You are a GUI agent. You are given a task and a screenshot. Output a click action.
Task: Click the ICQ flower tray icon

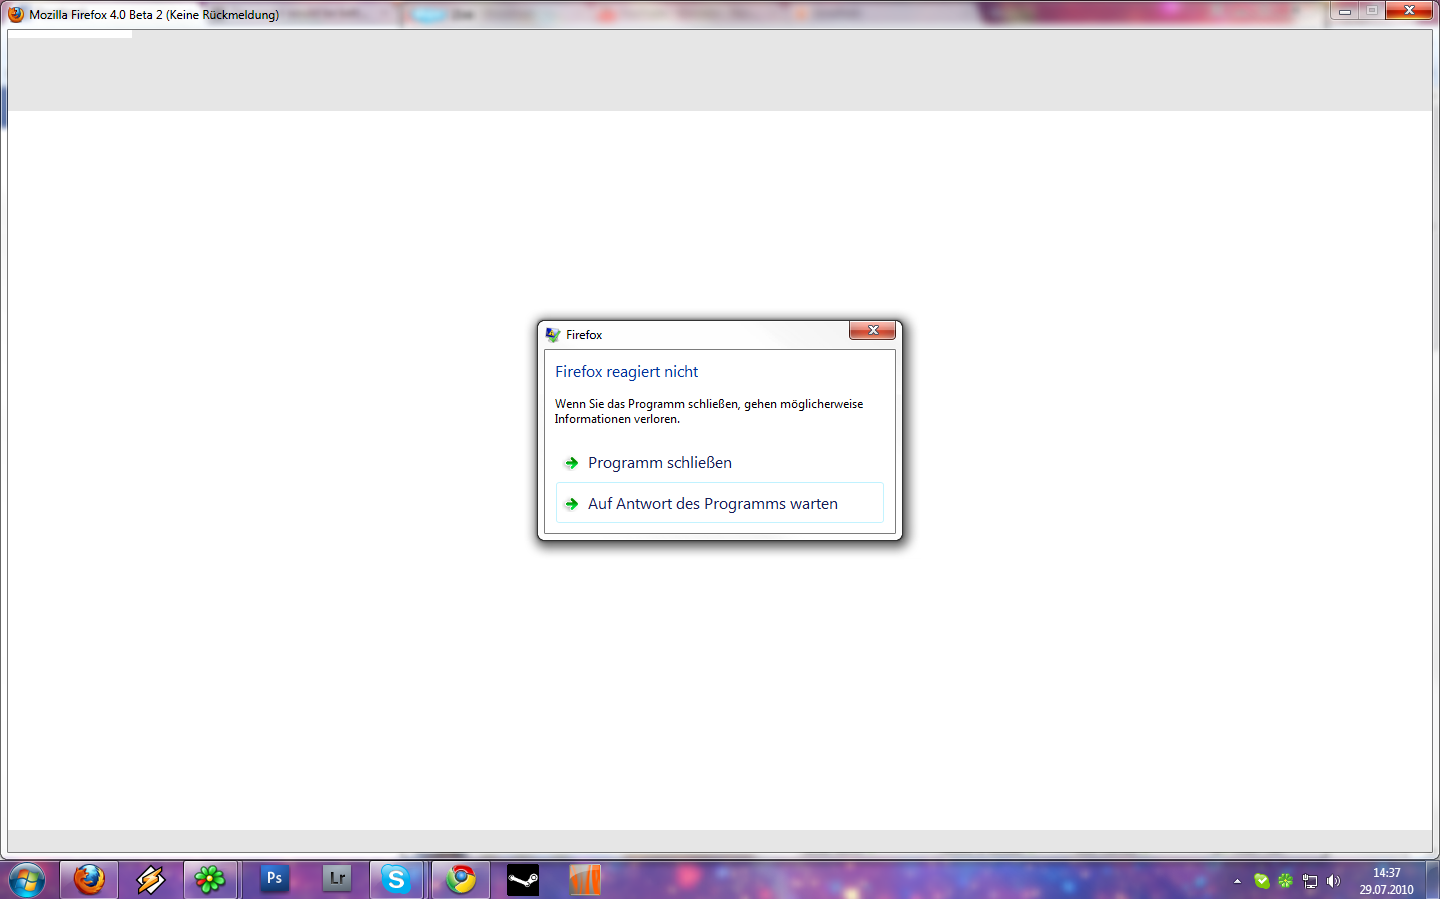coord(1285,881)
